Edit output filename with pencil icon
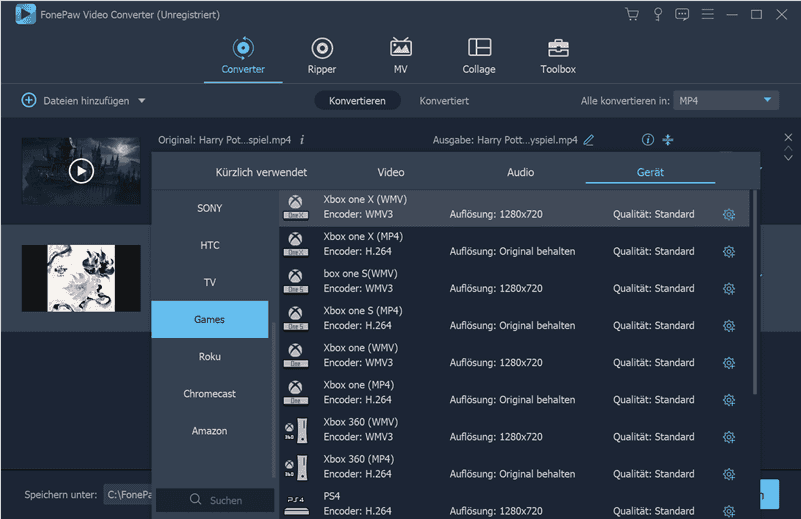The height and width of the screenshot is (519, 801). 588,139
